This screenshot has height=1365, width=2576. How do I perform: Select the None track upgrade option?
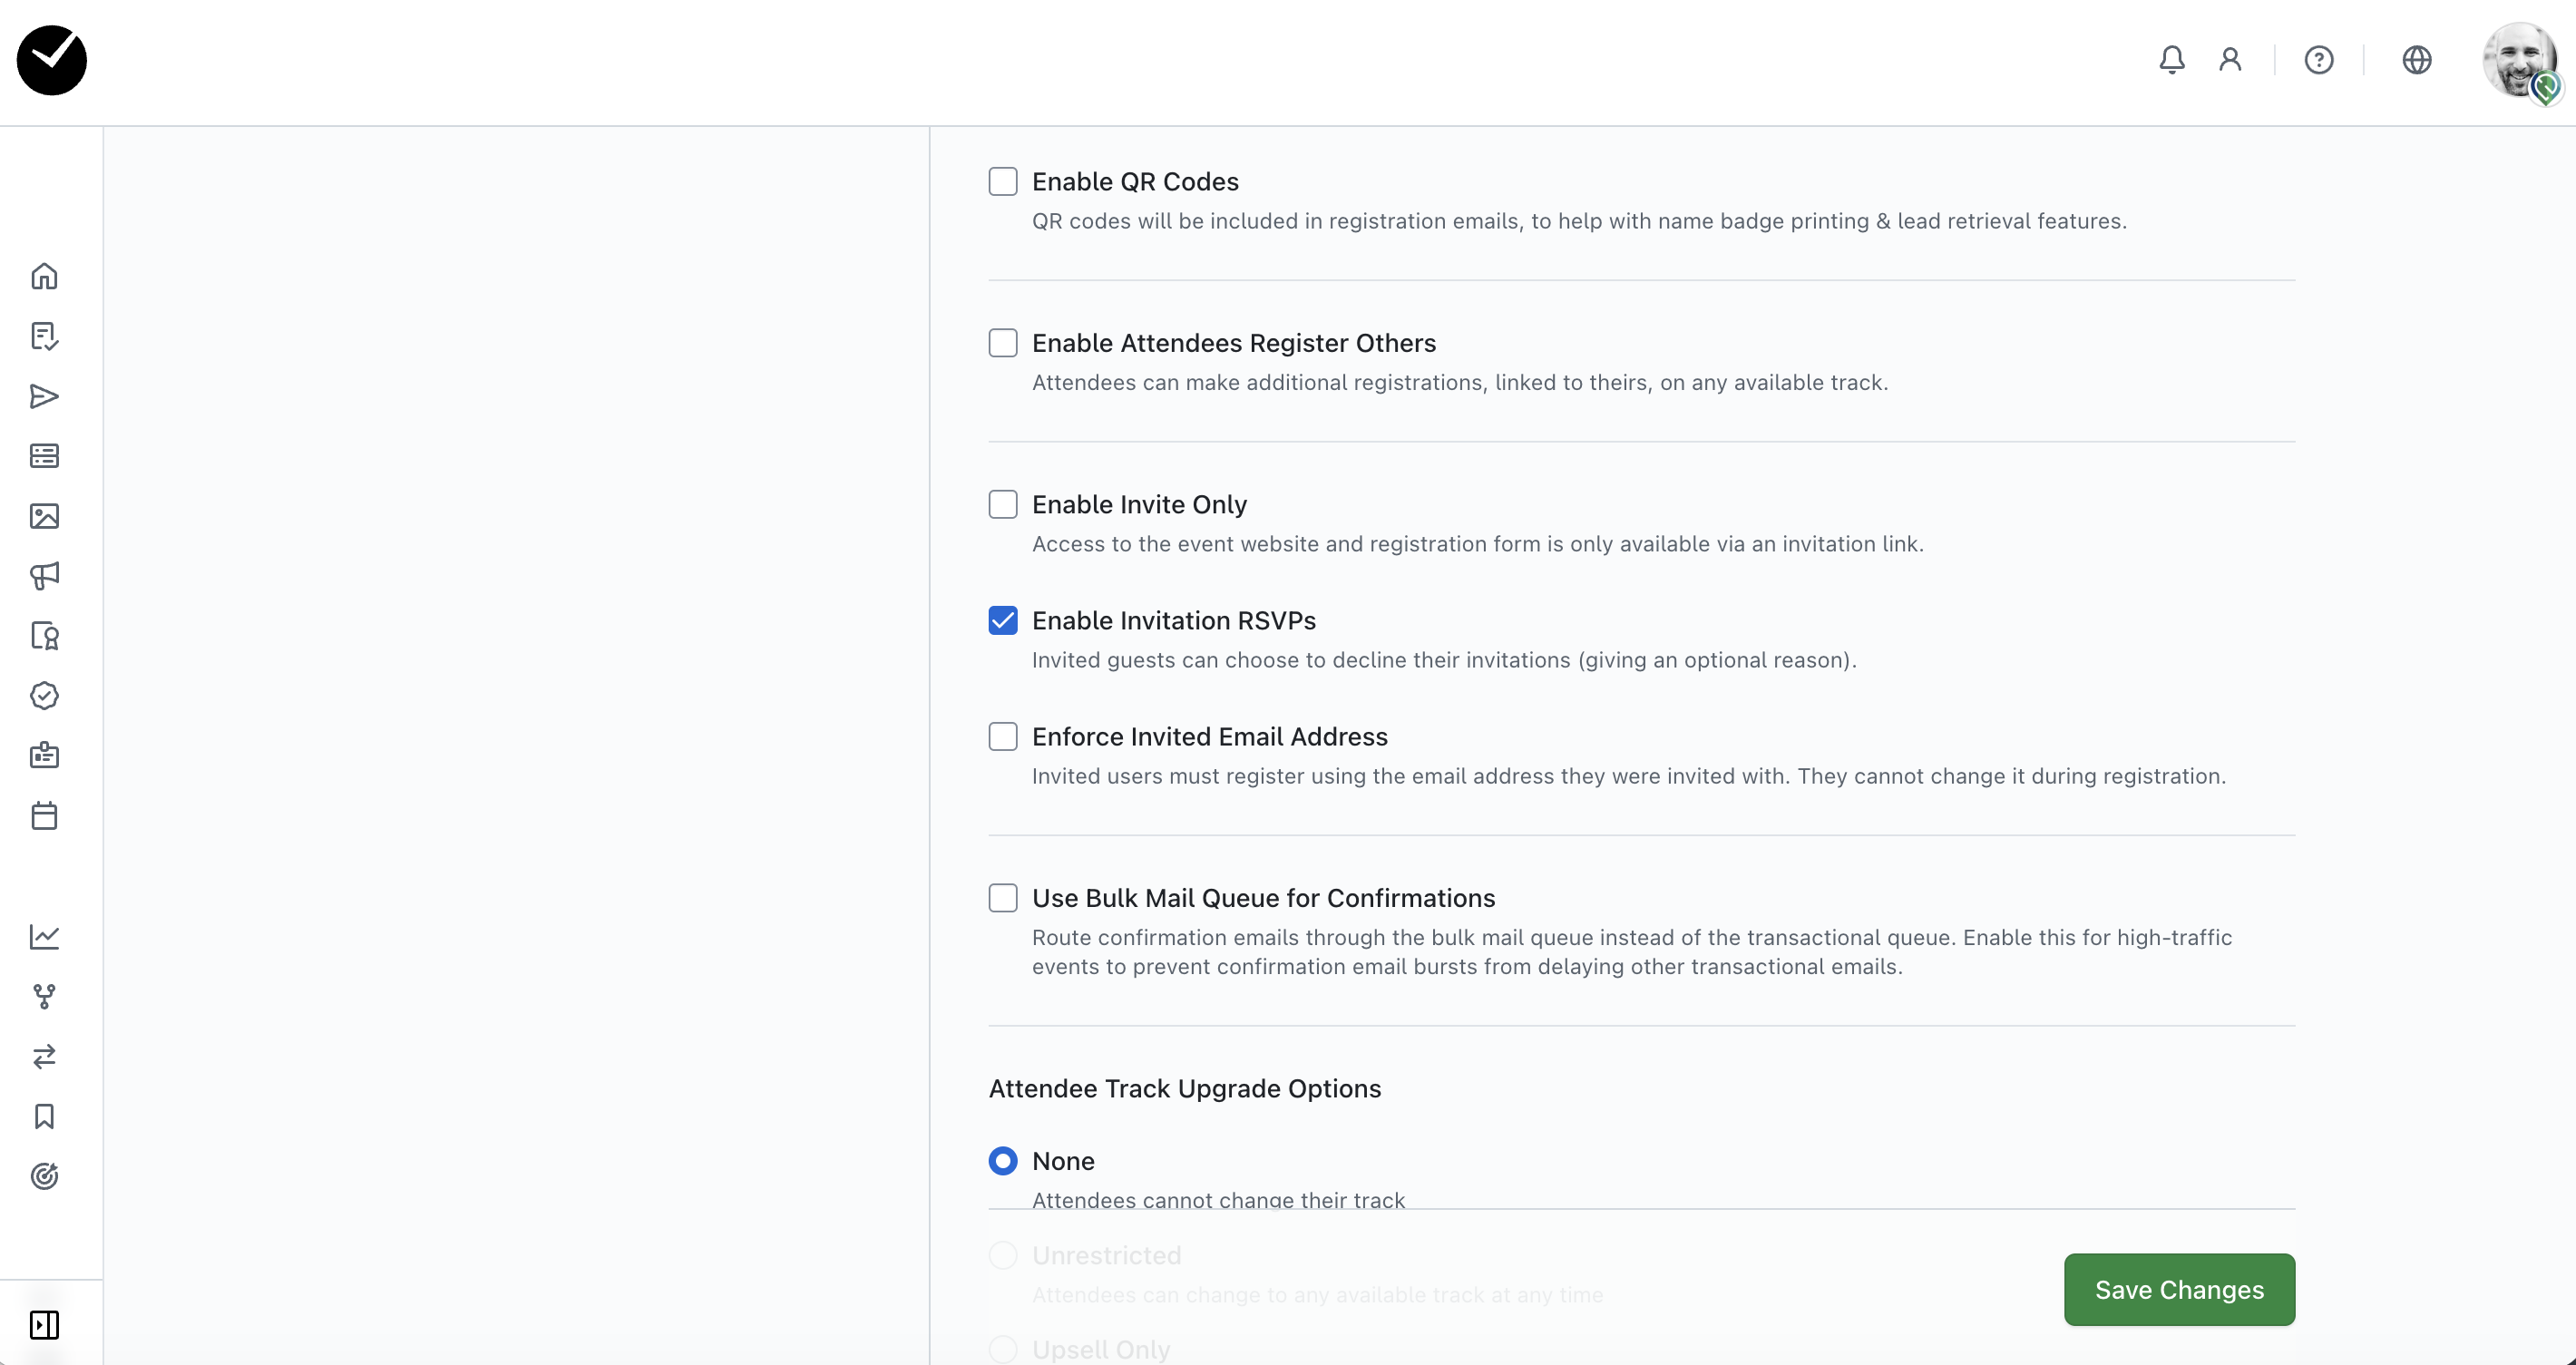pyautogui.click(x=1003, y=1161)
